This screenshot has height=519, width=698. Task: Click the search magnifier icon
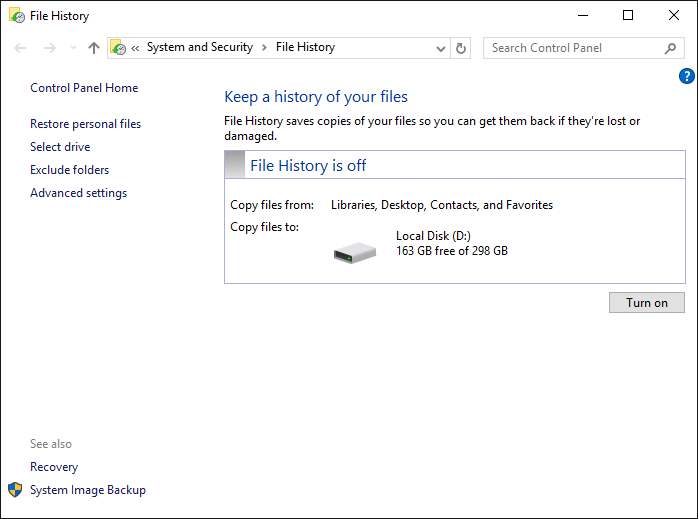[670, 48]
